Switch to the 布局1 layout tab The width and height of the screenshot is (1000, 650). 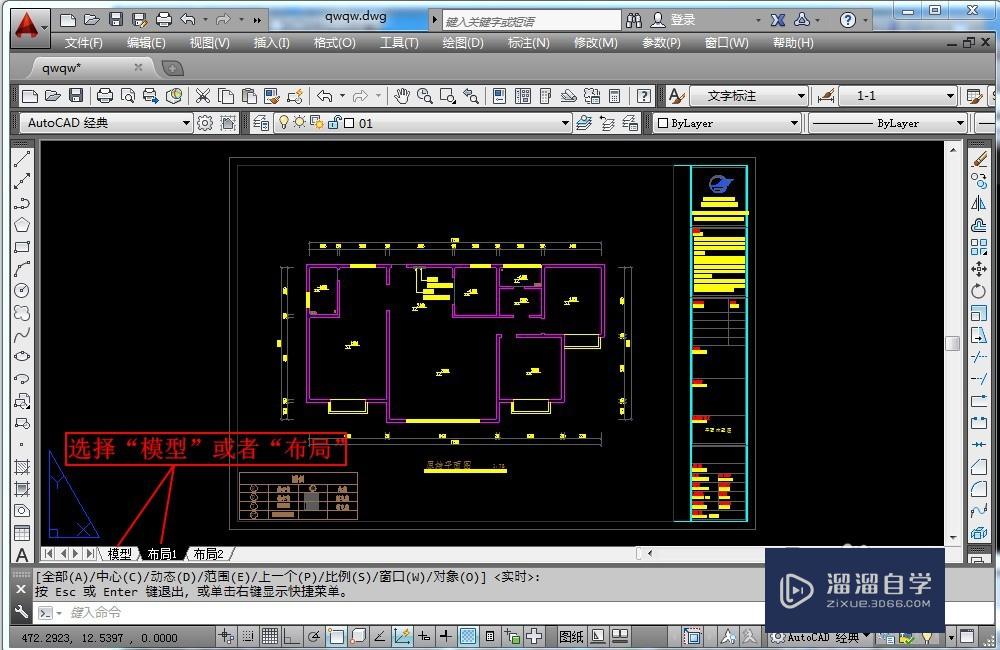point(161,554)
